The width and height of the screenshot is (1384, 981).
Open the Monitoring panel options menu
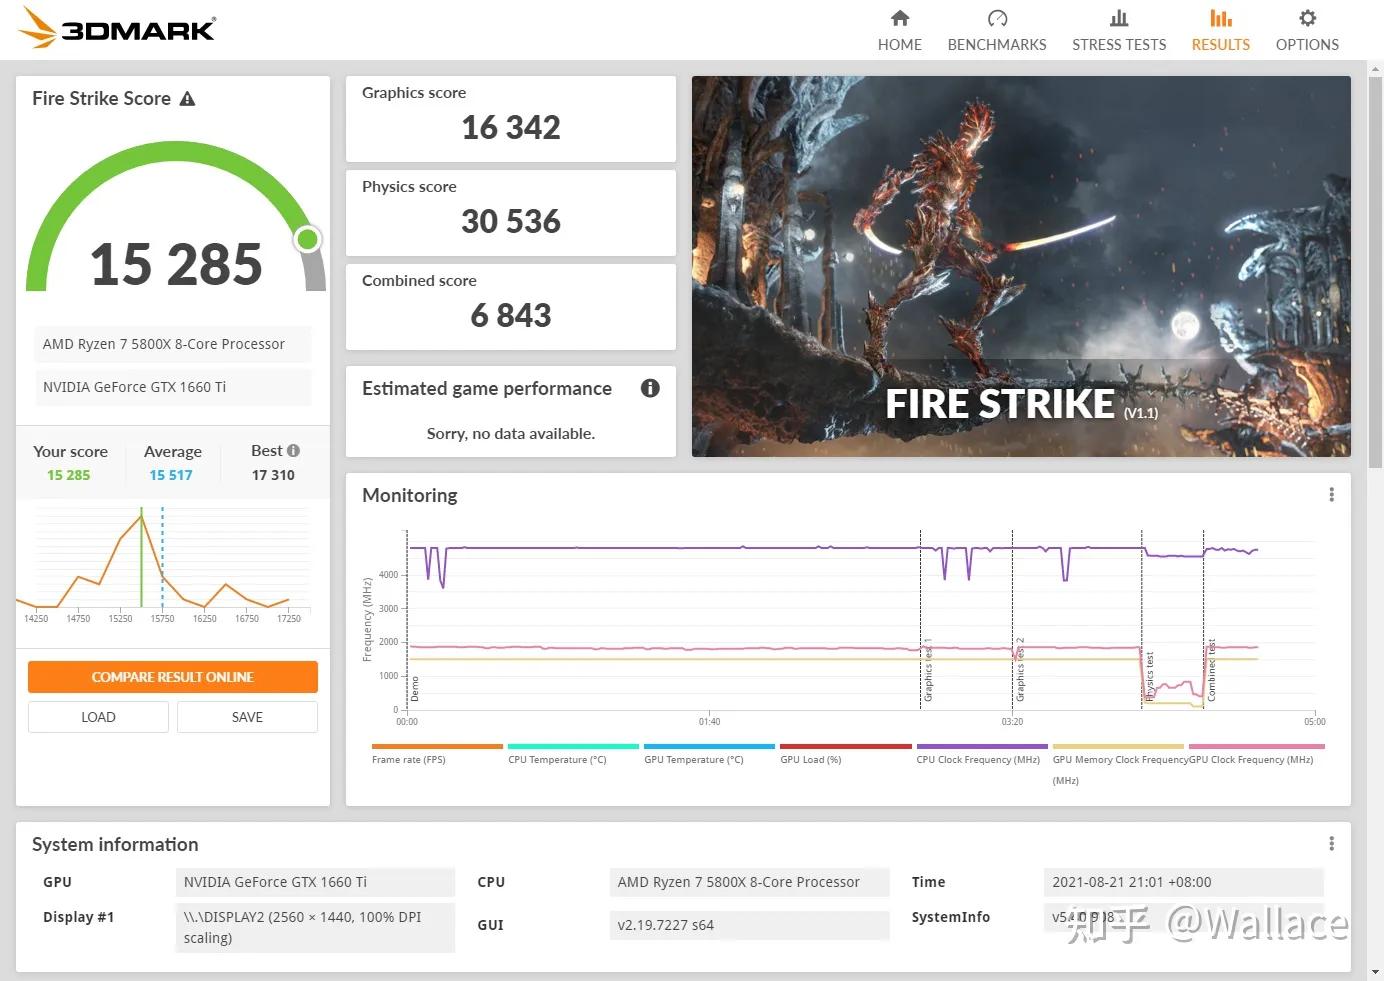1331,494
